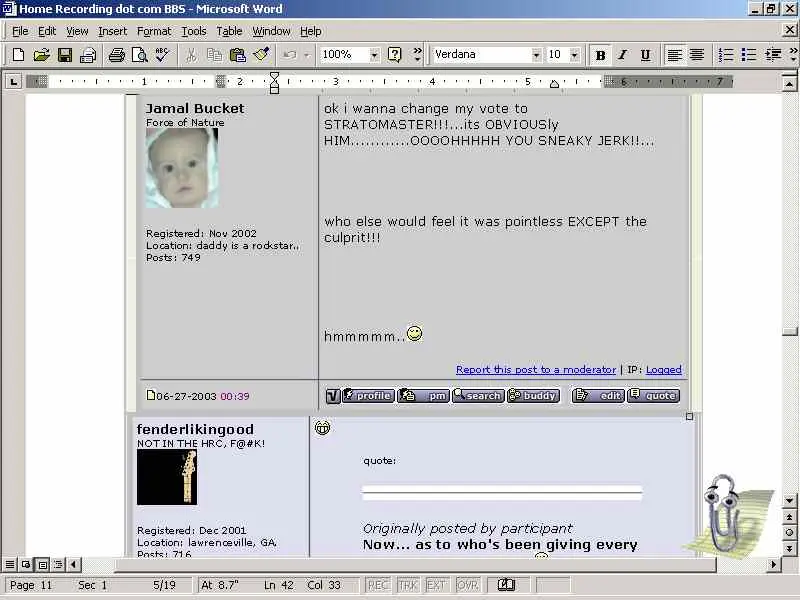The image size is (800, 600).
Task: Click the buddy button in Jamal's post
Action: point(533,395)
